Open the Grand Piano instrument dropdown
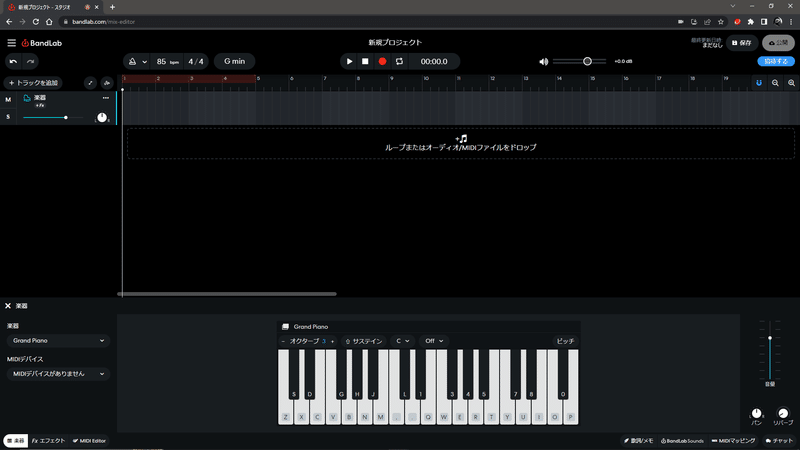This screenshot has height=450, width=800. (58, 340)
